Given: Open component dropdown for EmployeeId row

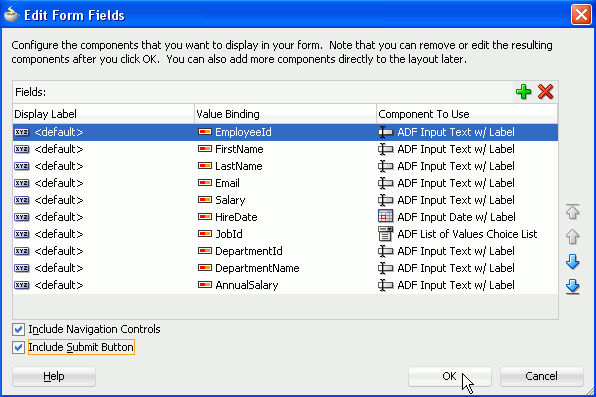Looking at the screenshot, I should (x=467, y=132).
